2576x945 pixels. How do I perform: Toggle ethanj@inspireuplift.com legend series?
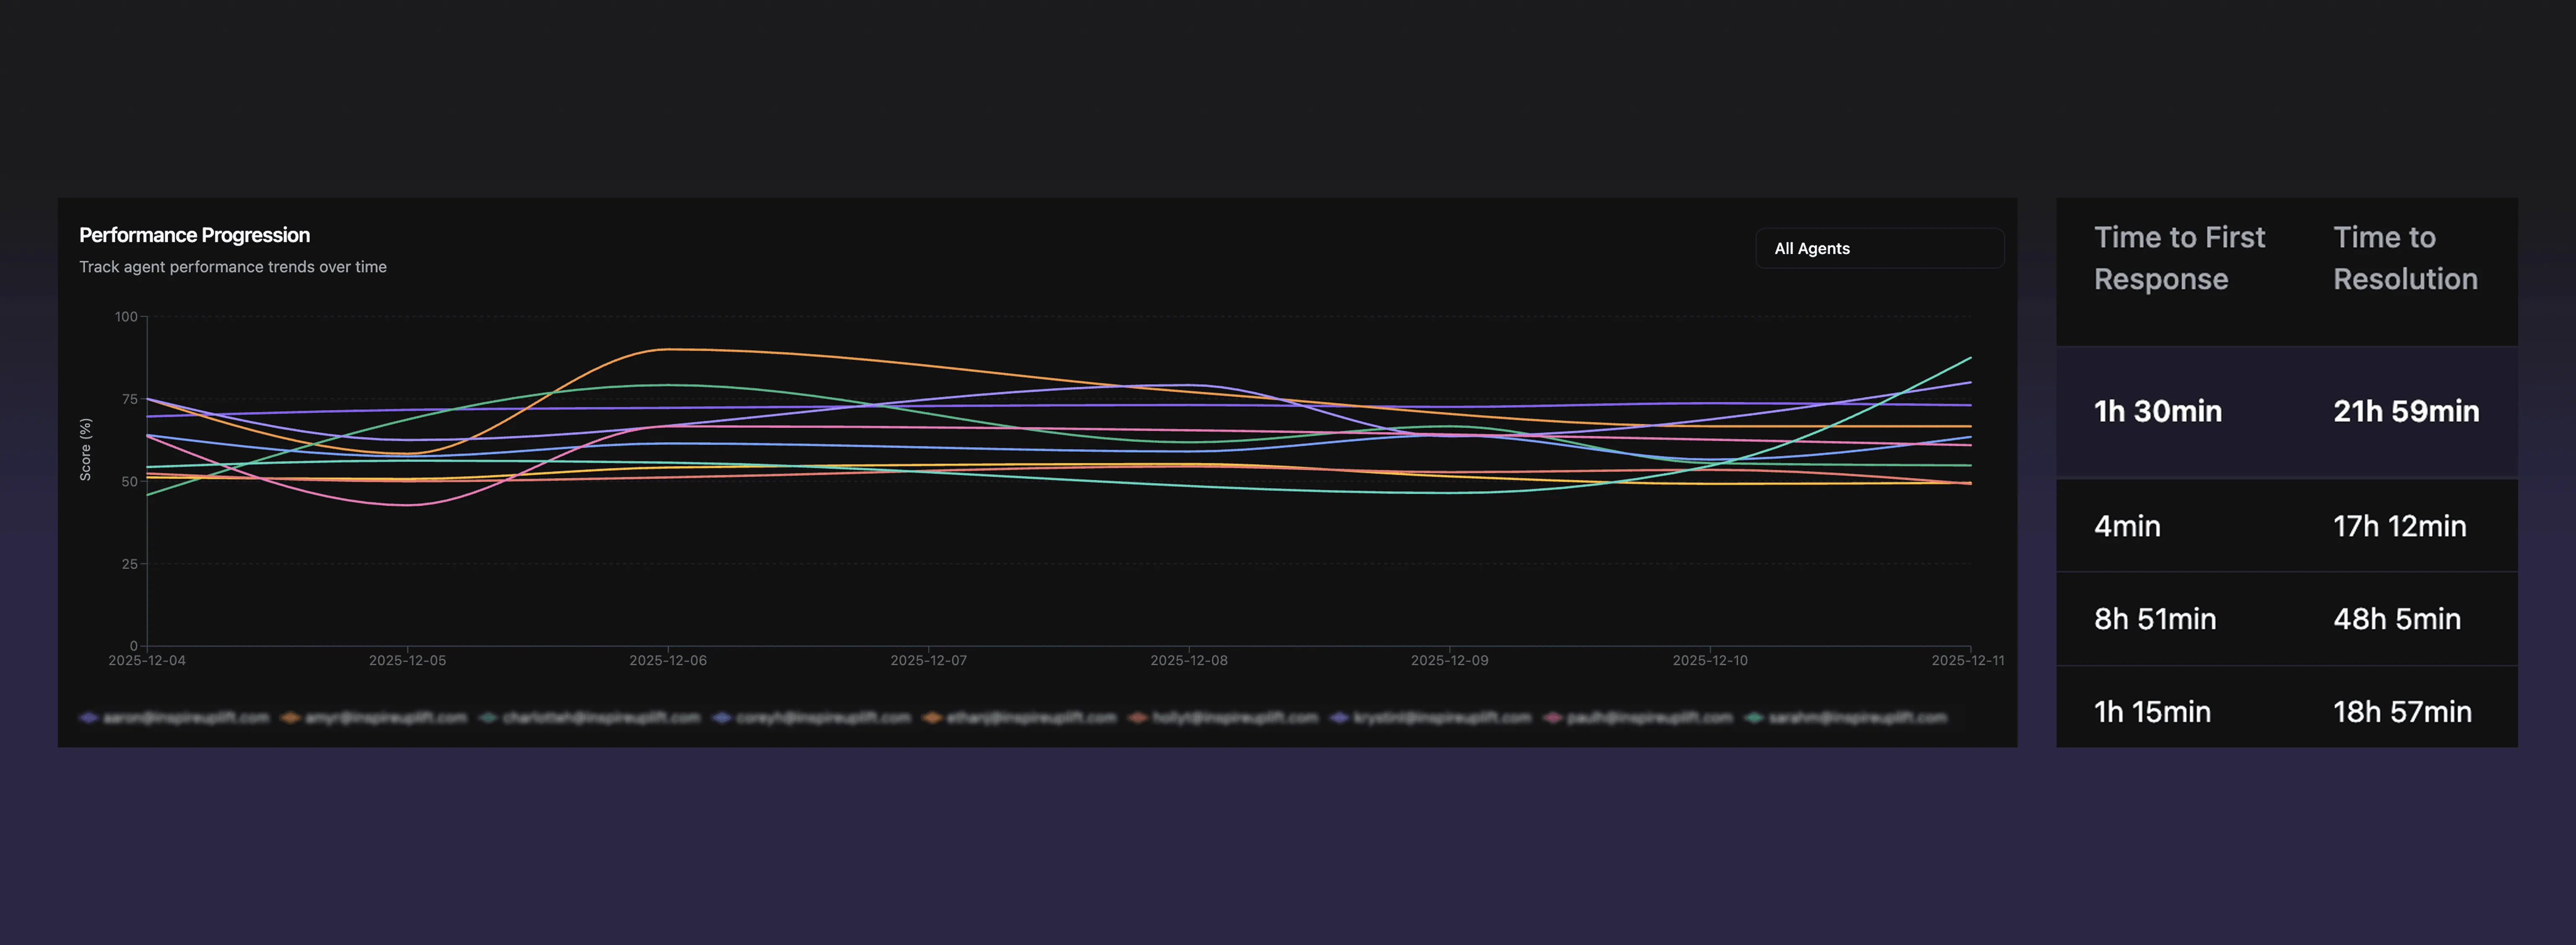[x=1020, y=718]
